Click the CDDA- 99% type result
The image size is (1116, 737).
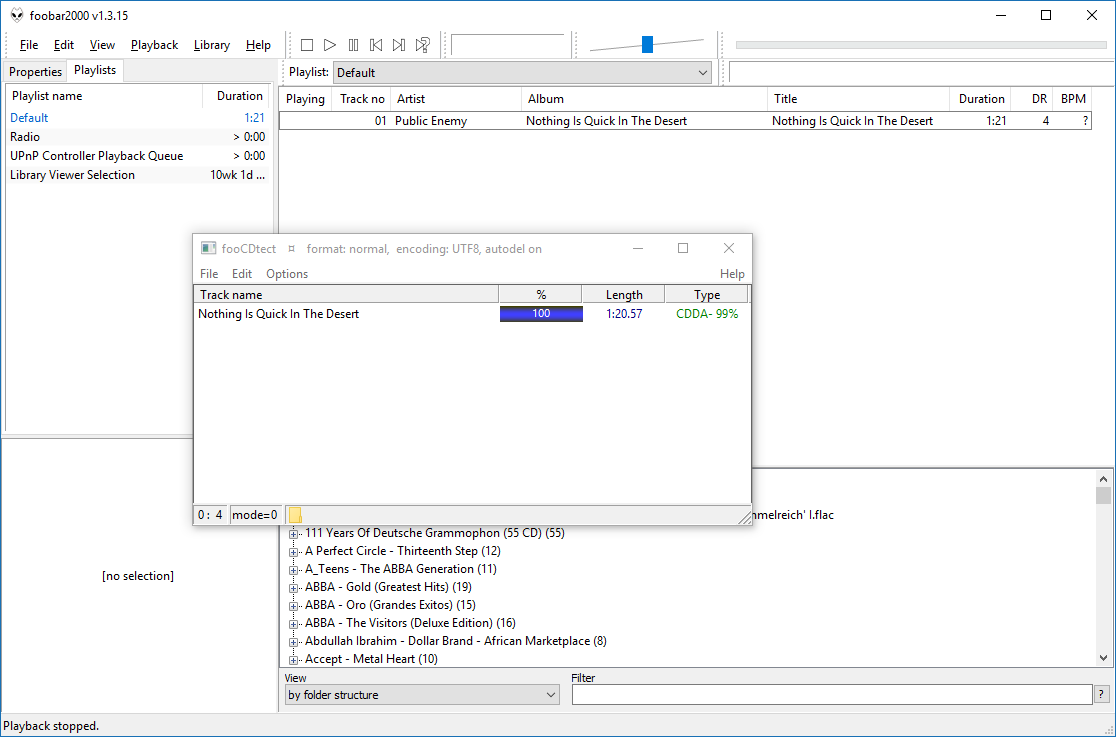[707, 314]
